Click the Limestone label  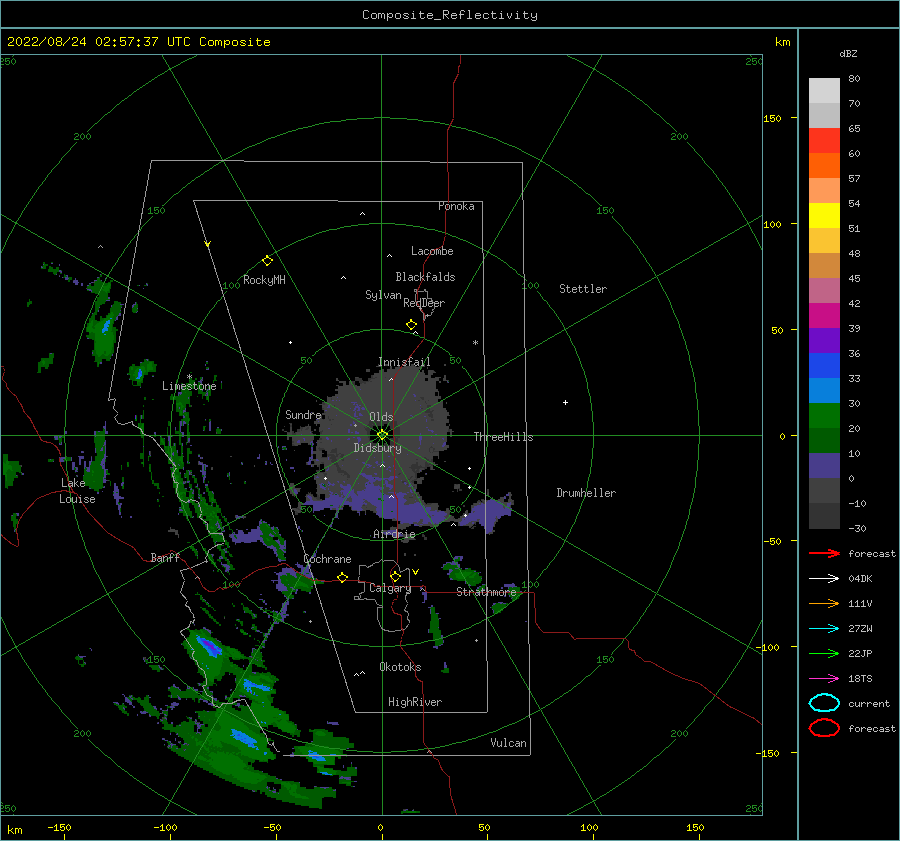click(x=189, y=386)
